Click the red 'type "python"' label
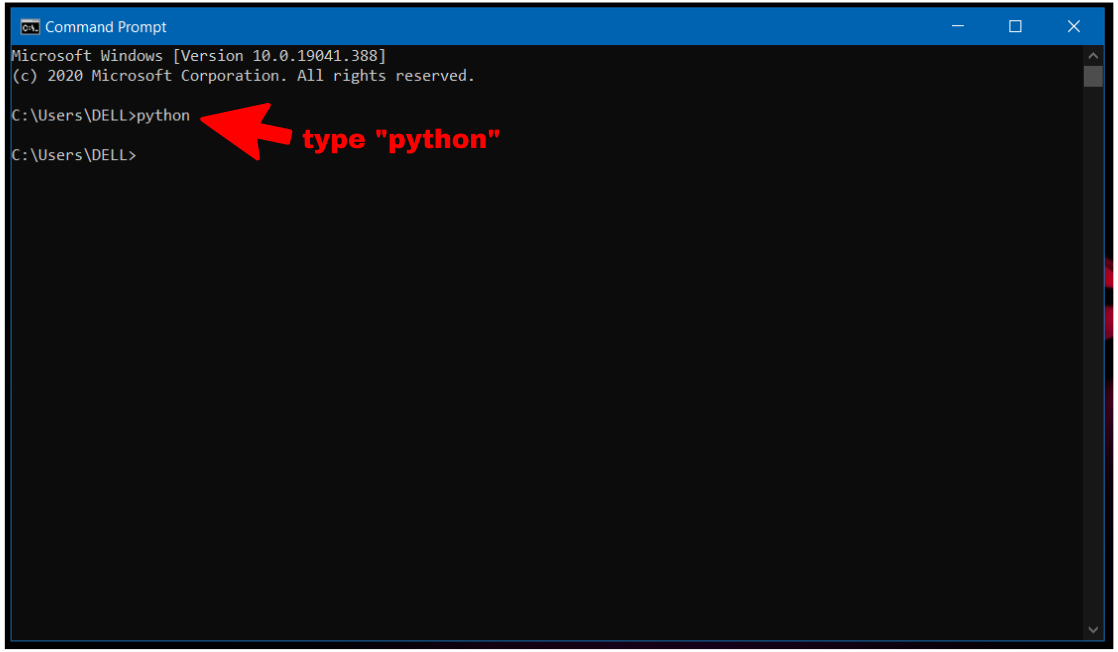The image size is (1118, 652). (401, 139)
